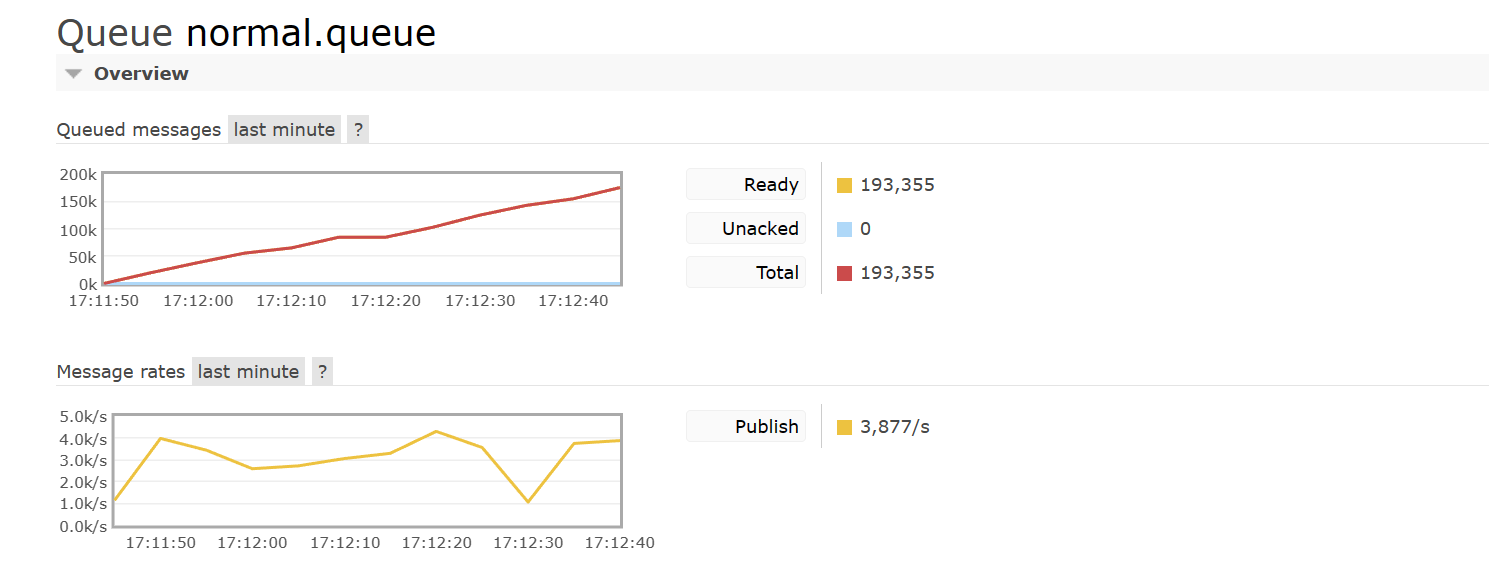
Task: Click the Overview section heading
Action: click(141, 74)
